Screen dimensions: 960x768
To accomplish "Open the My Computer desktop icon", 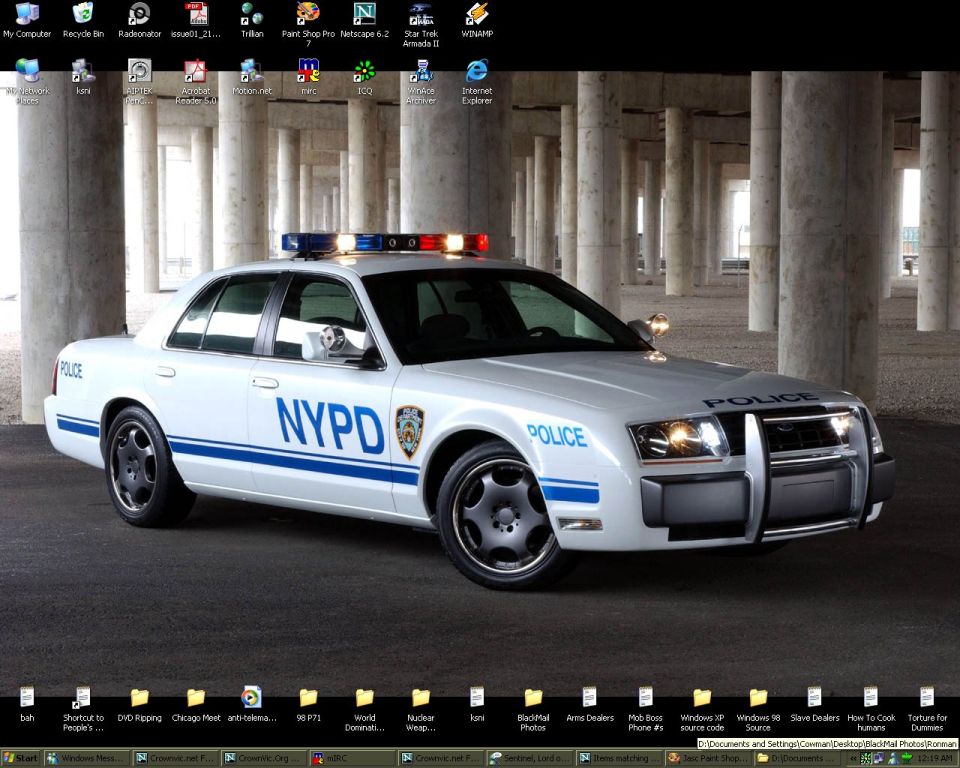I will pos(27,20).
